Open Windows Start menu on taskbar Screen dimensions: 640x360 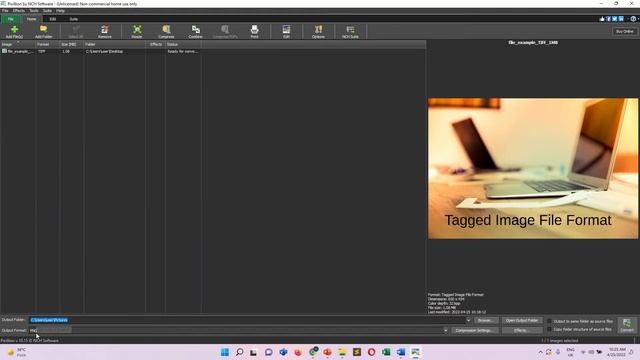(224, 352)
